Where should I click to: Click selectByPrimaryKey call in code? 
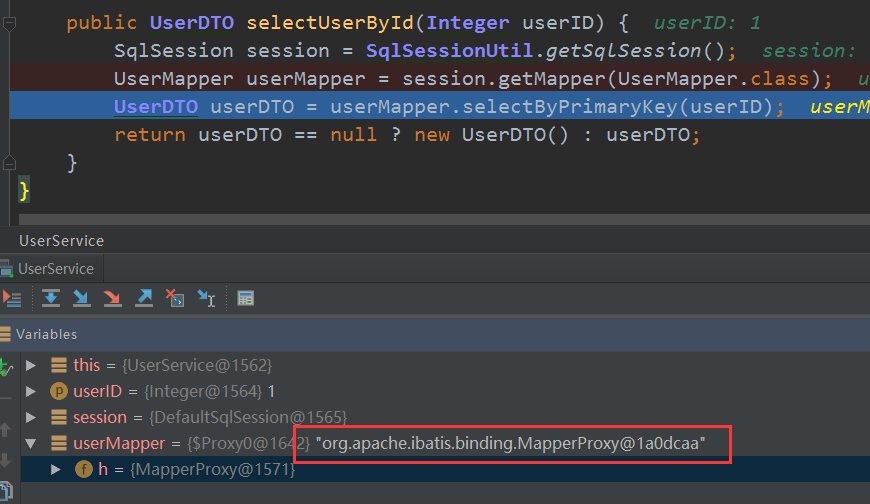pos(570,106)
